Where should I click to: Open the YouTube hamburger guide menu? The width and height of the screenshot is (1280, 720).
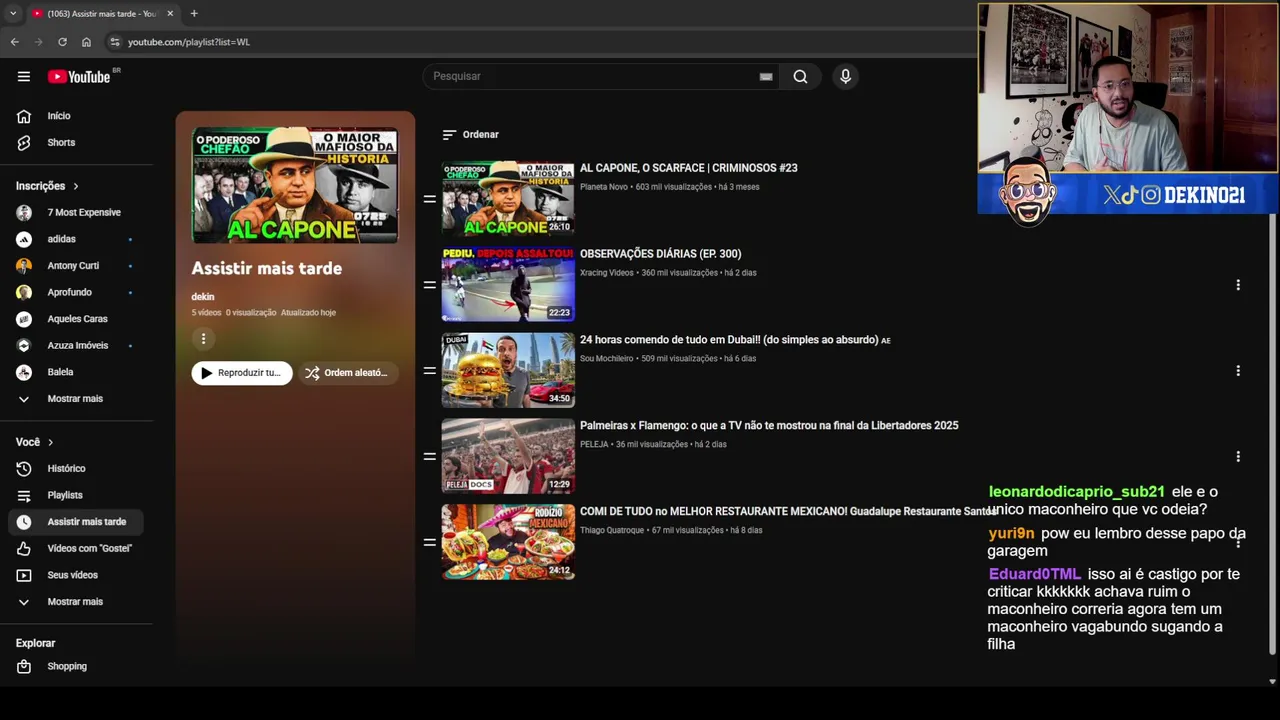(23, 76)
